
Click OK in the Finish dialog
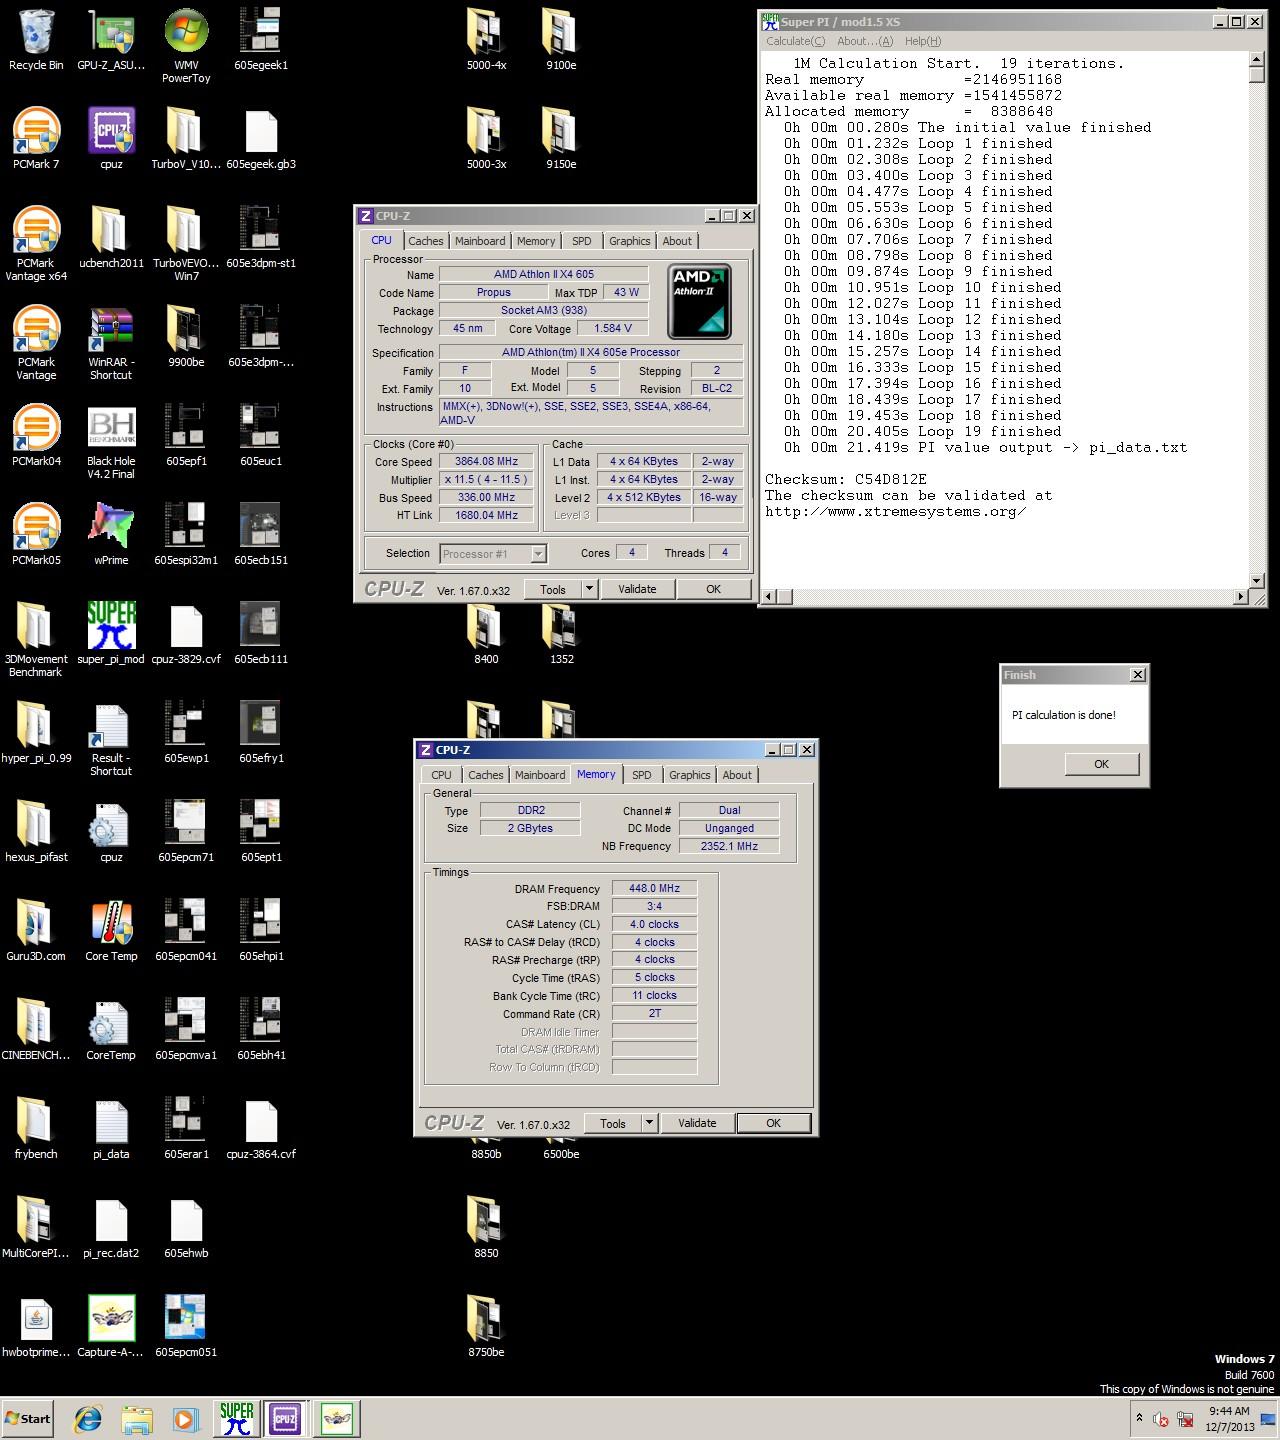[x=1101, y=764]
